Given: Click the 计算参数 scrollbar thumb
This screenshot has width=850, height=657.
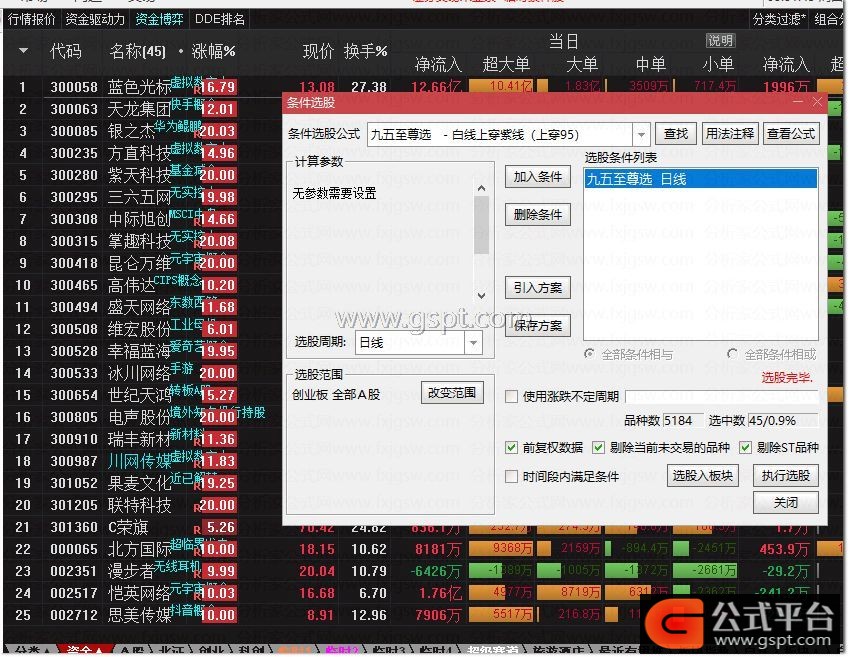Looking at the screenshot, I should [481, 225].
